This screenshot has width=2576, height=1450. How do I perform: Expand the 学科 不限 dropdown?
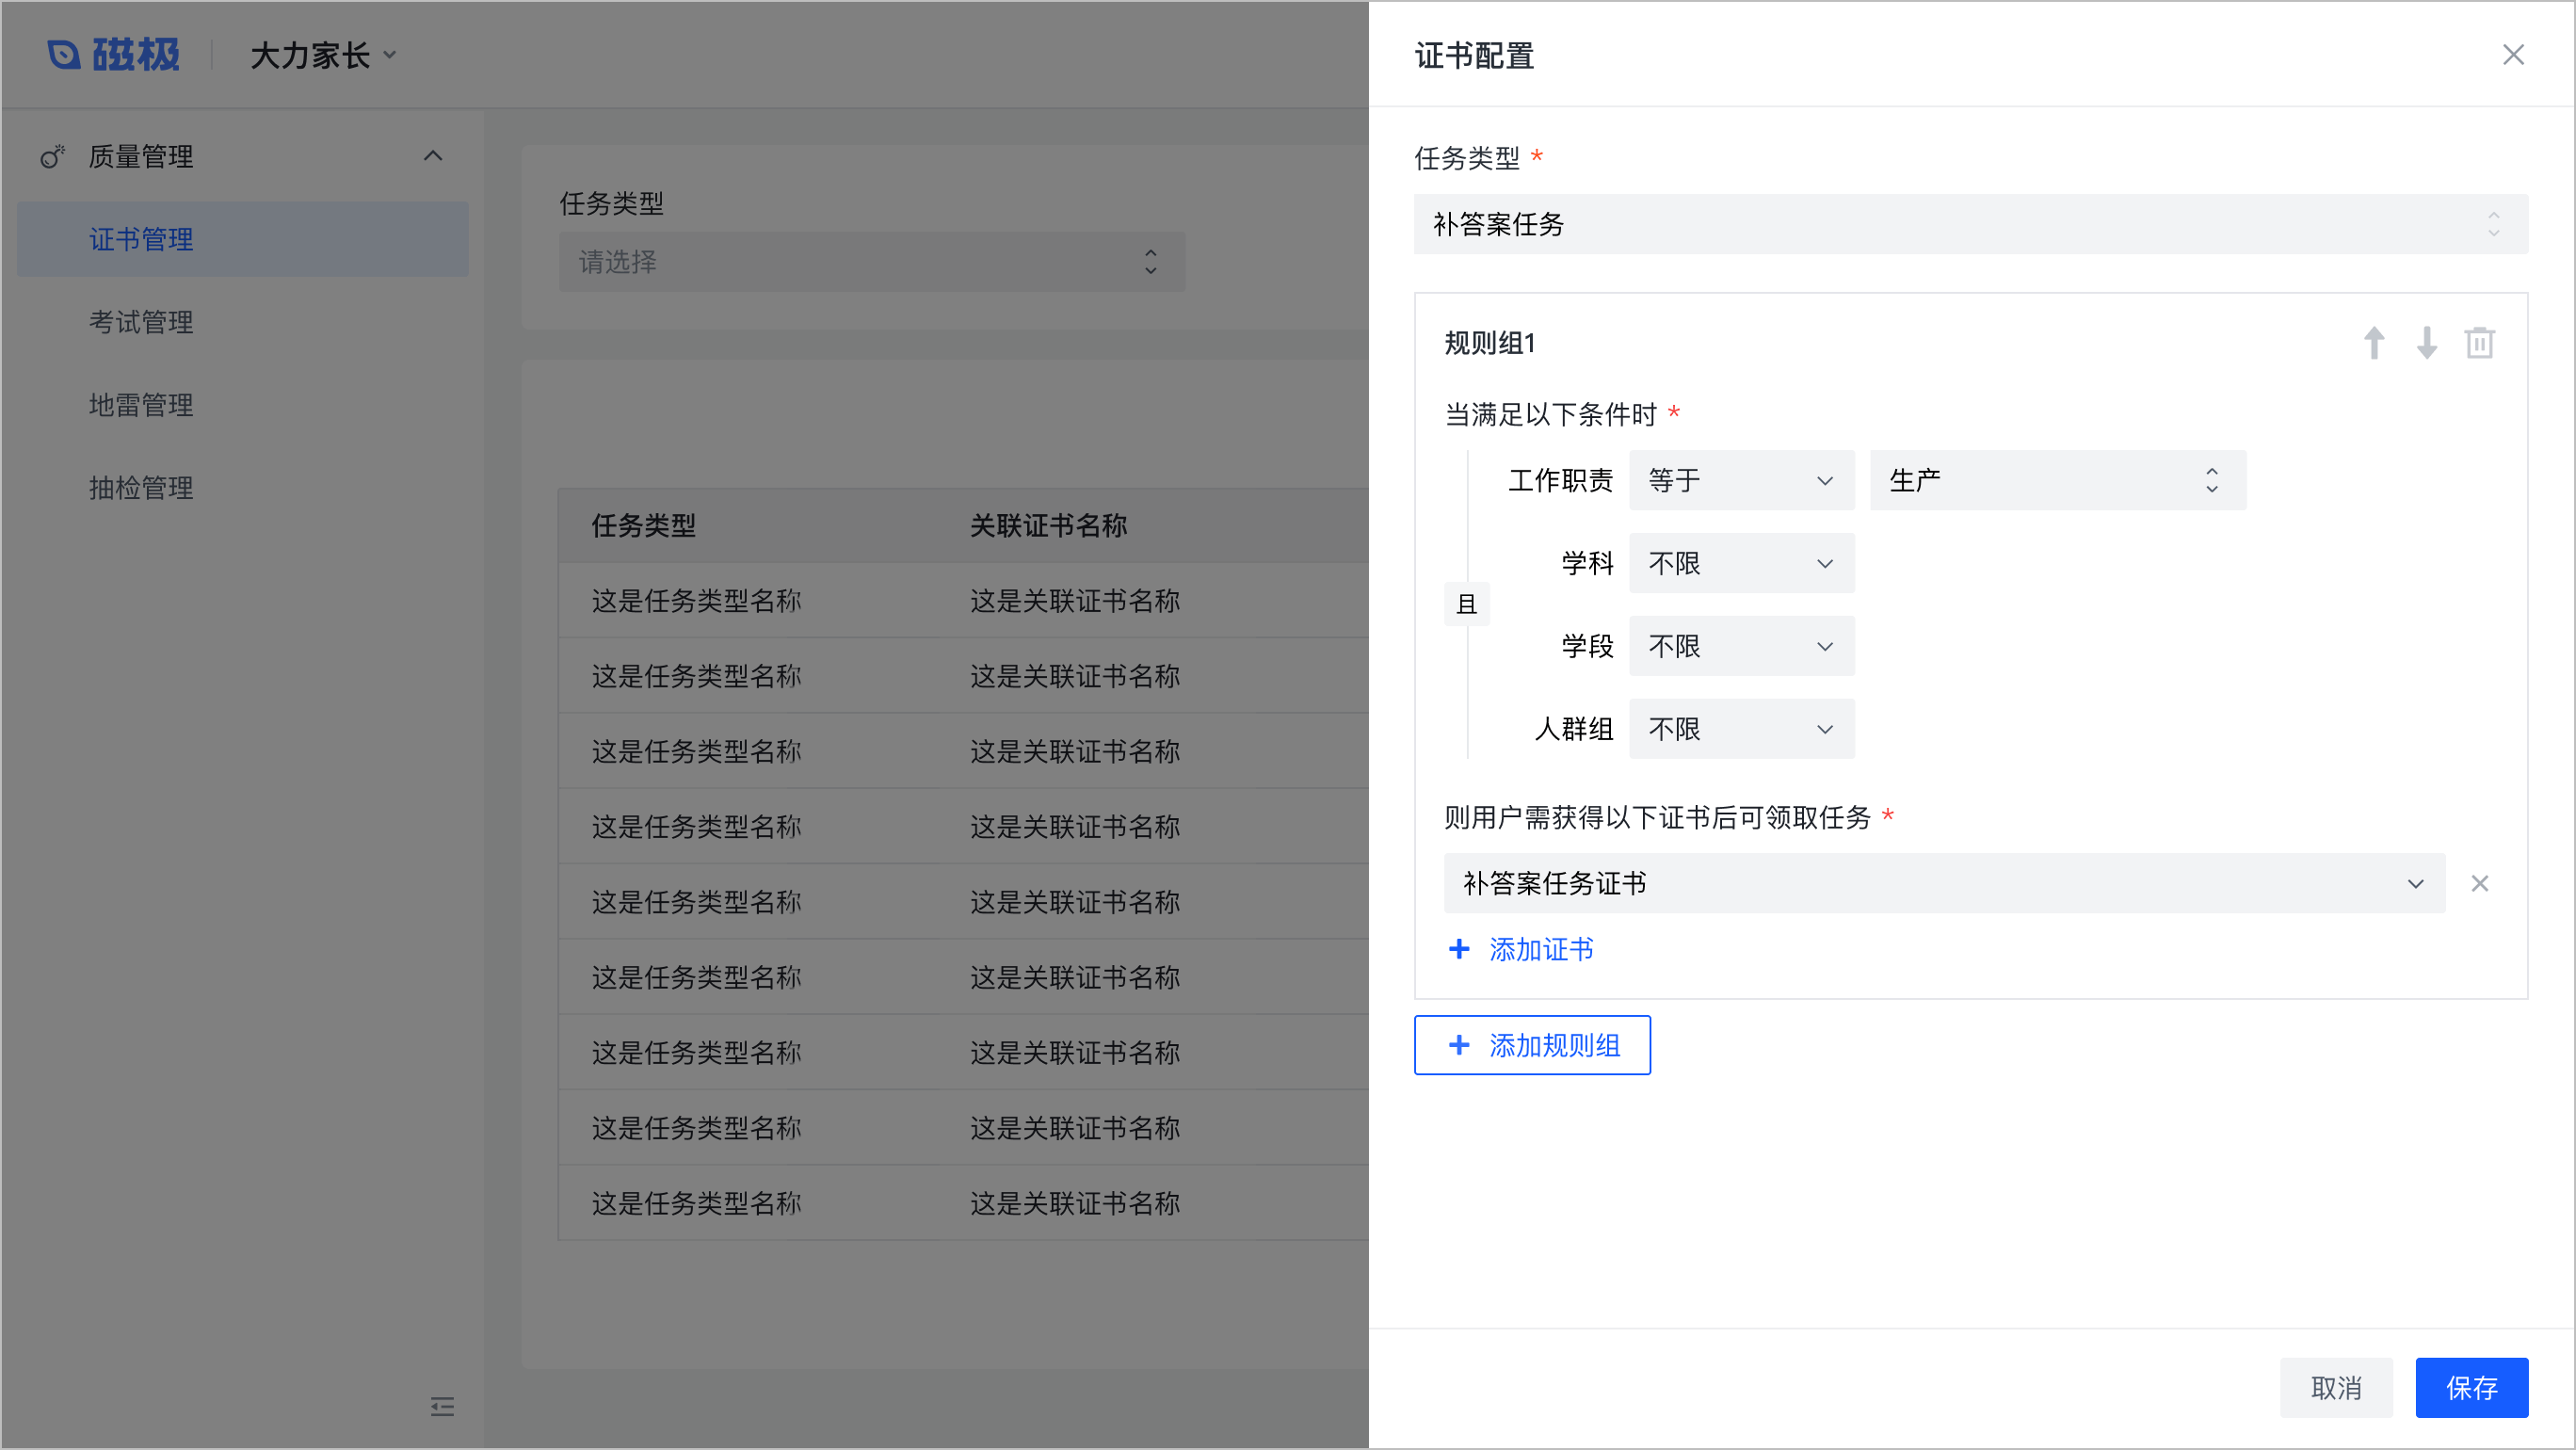tap(1740, 563)
